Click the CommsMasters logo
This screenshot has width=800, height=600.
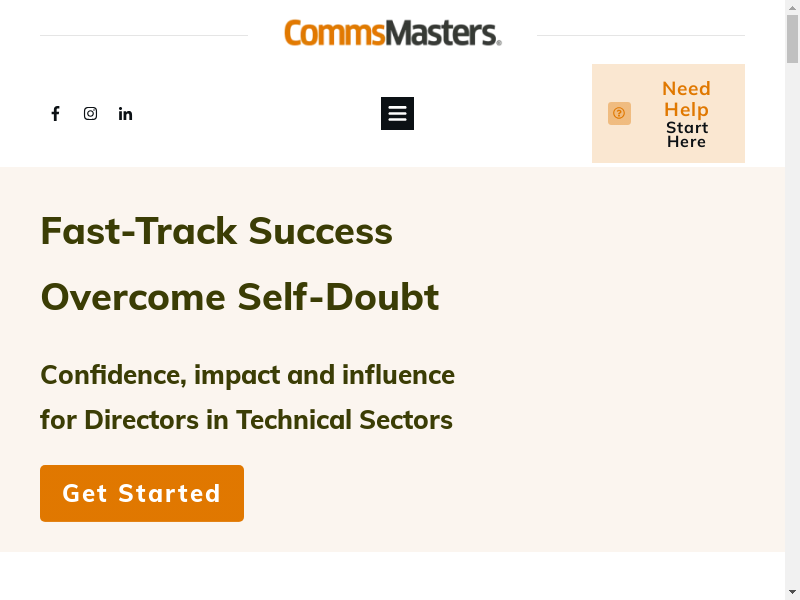tap(392, 33)
